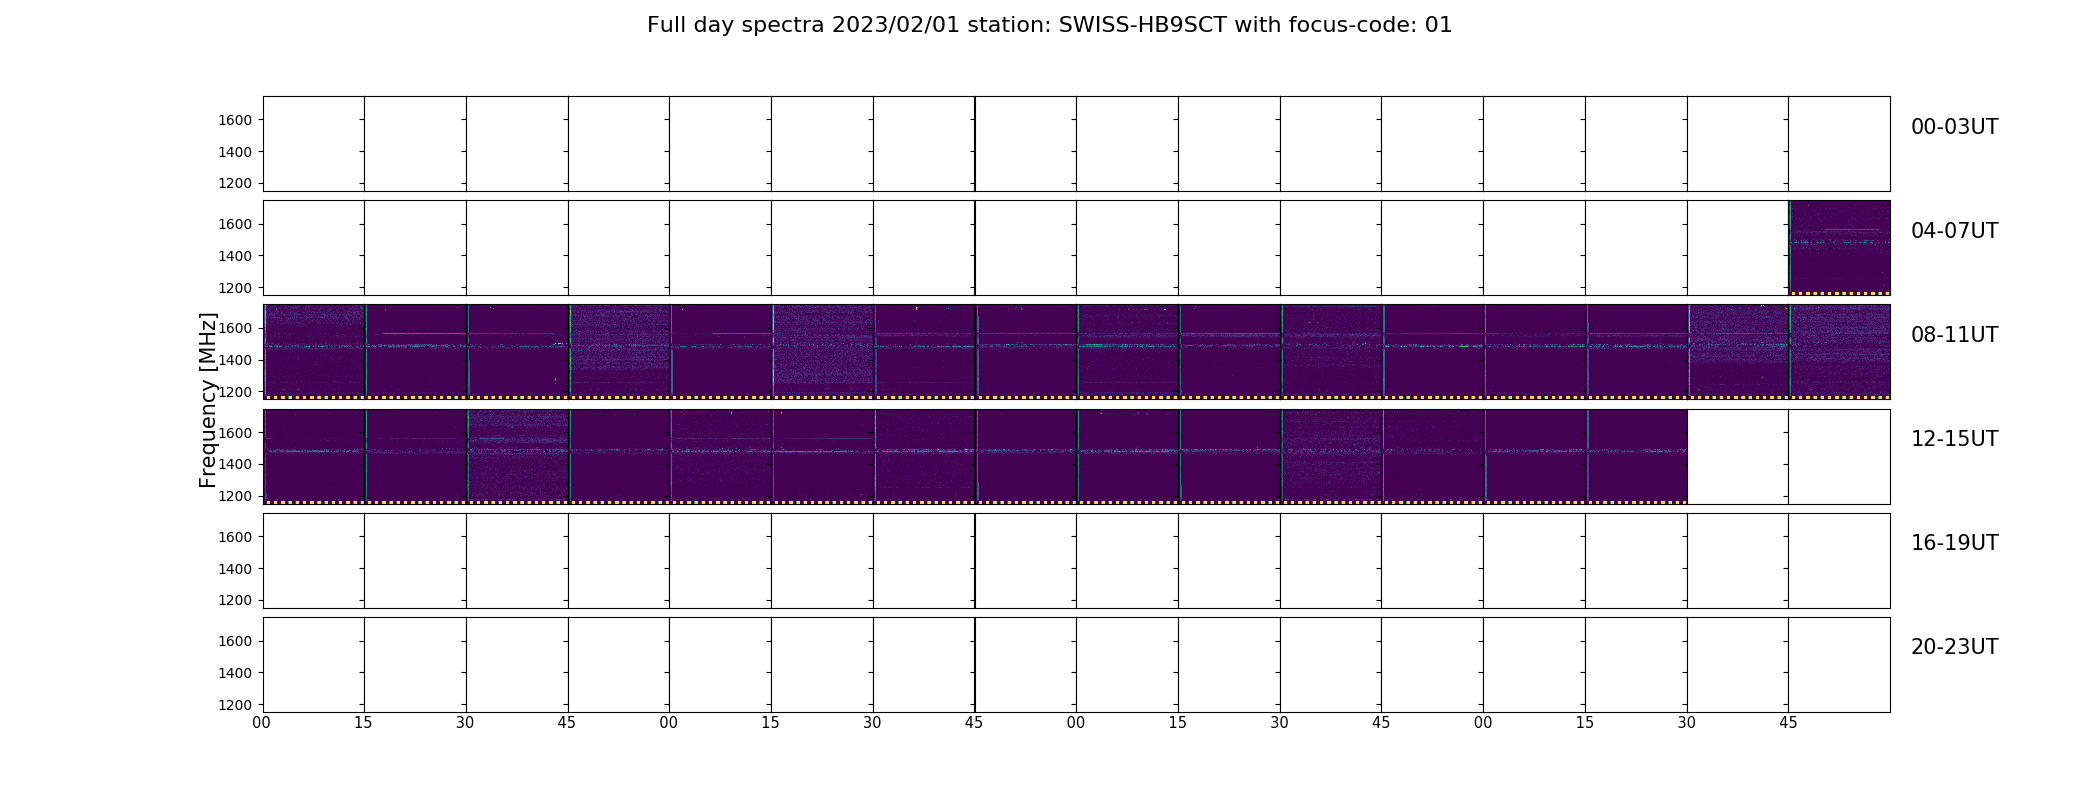Screen dimensions: 2100x800
Task: Click the 1600 tick label of the 00-03UT row
Action: tap(235, 120)
